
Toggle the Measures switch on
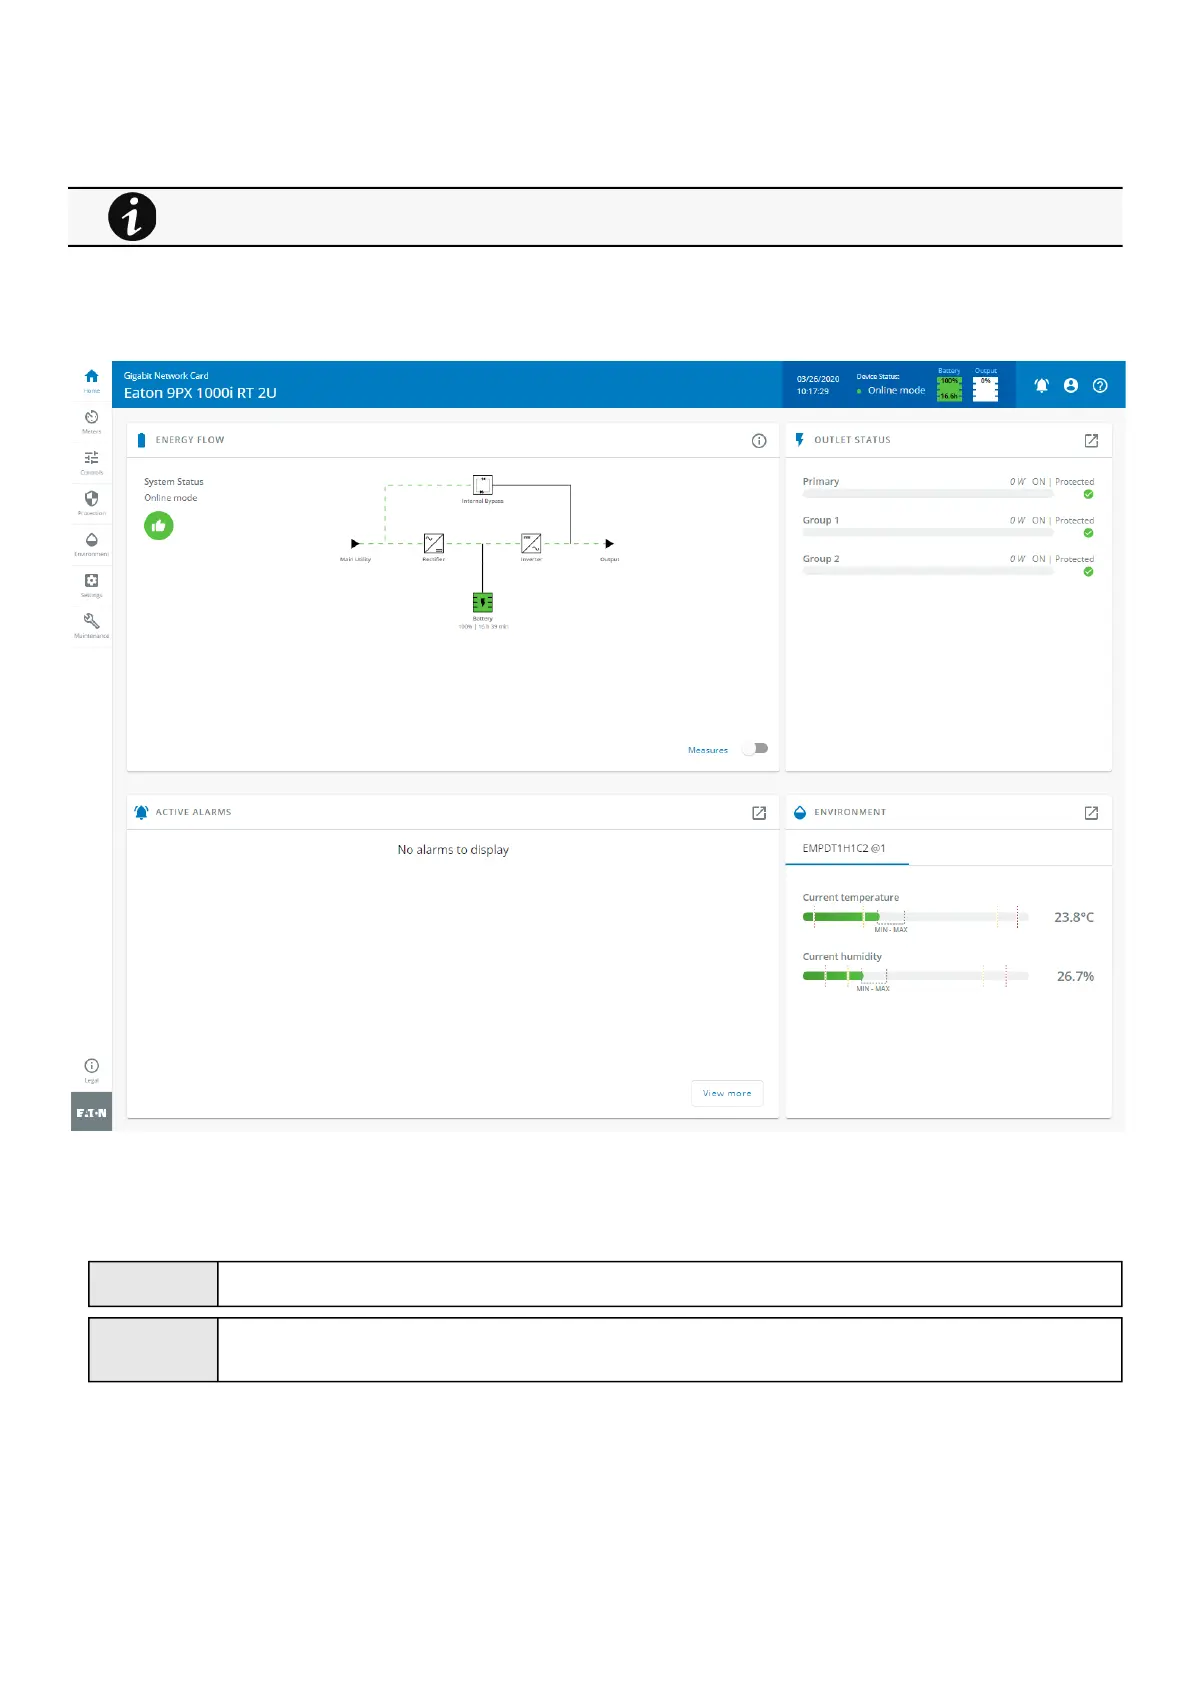(756, 749)
